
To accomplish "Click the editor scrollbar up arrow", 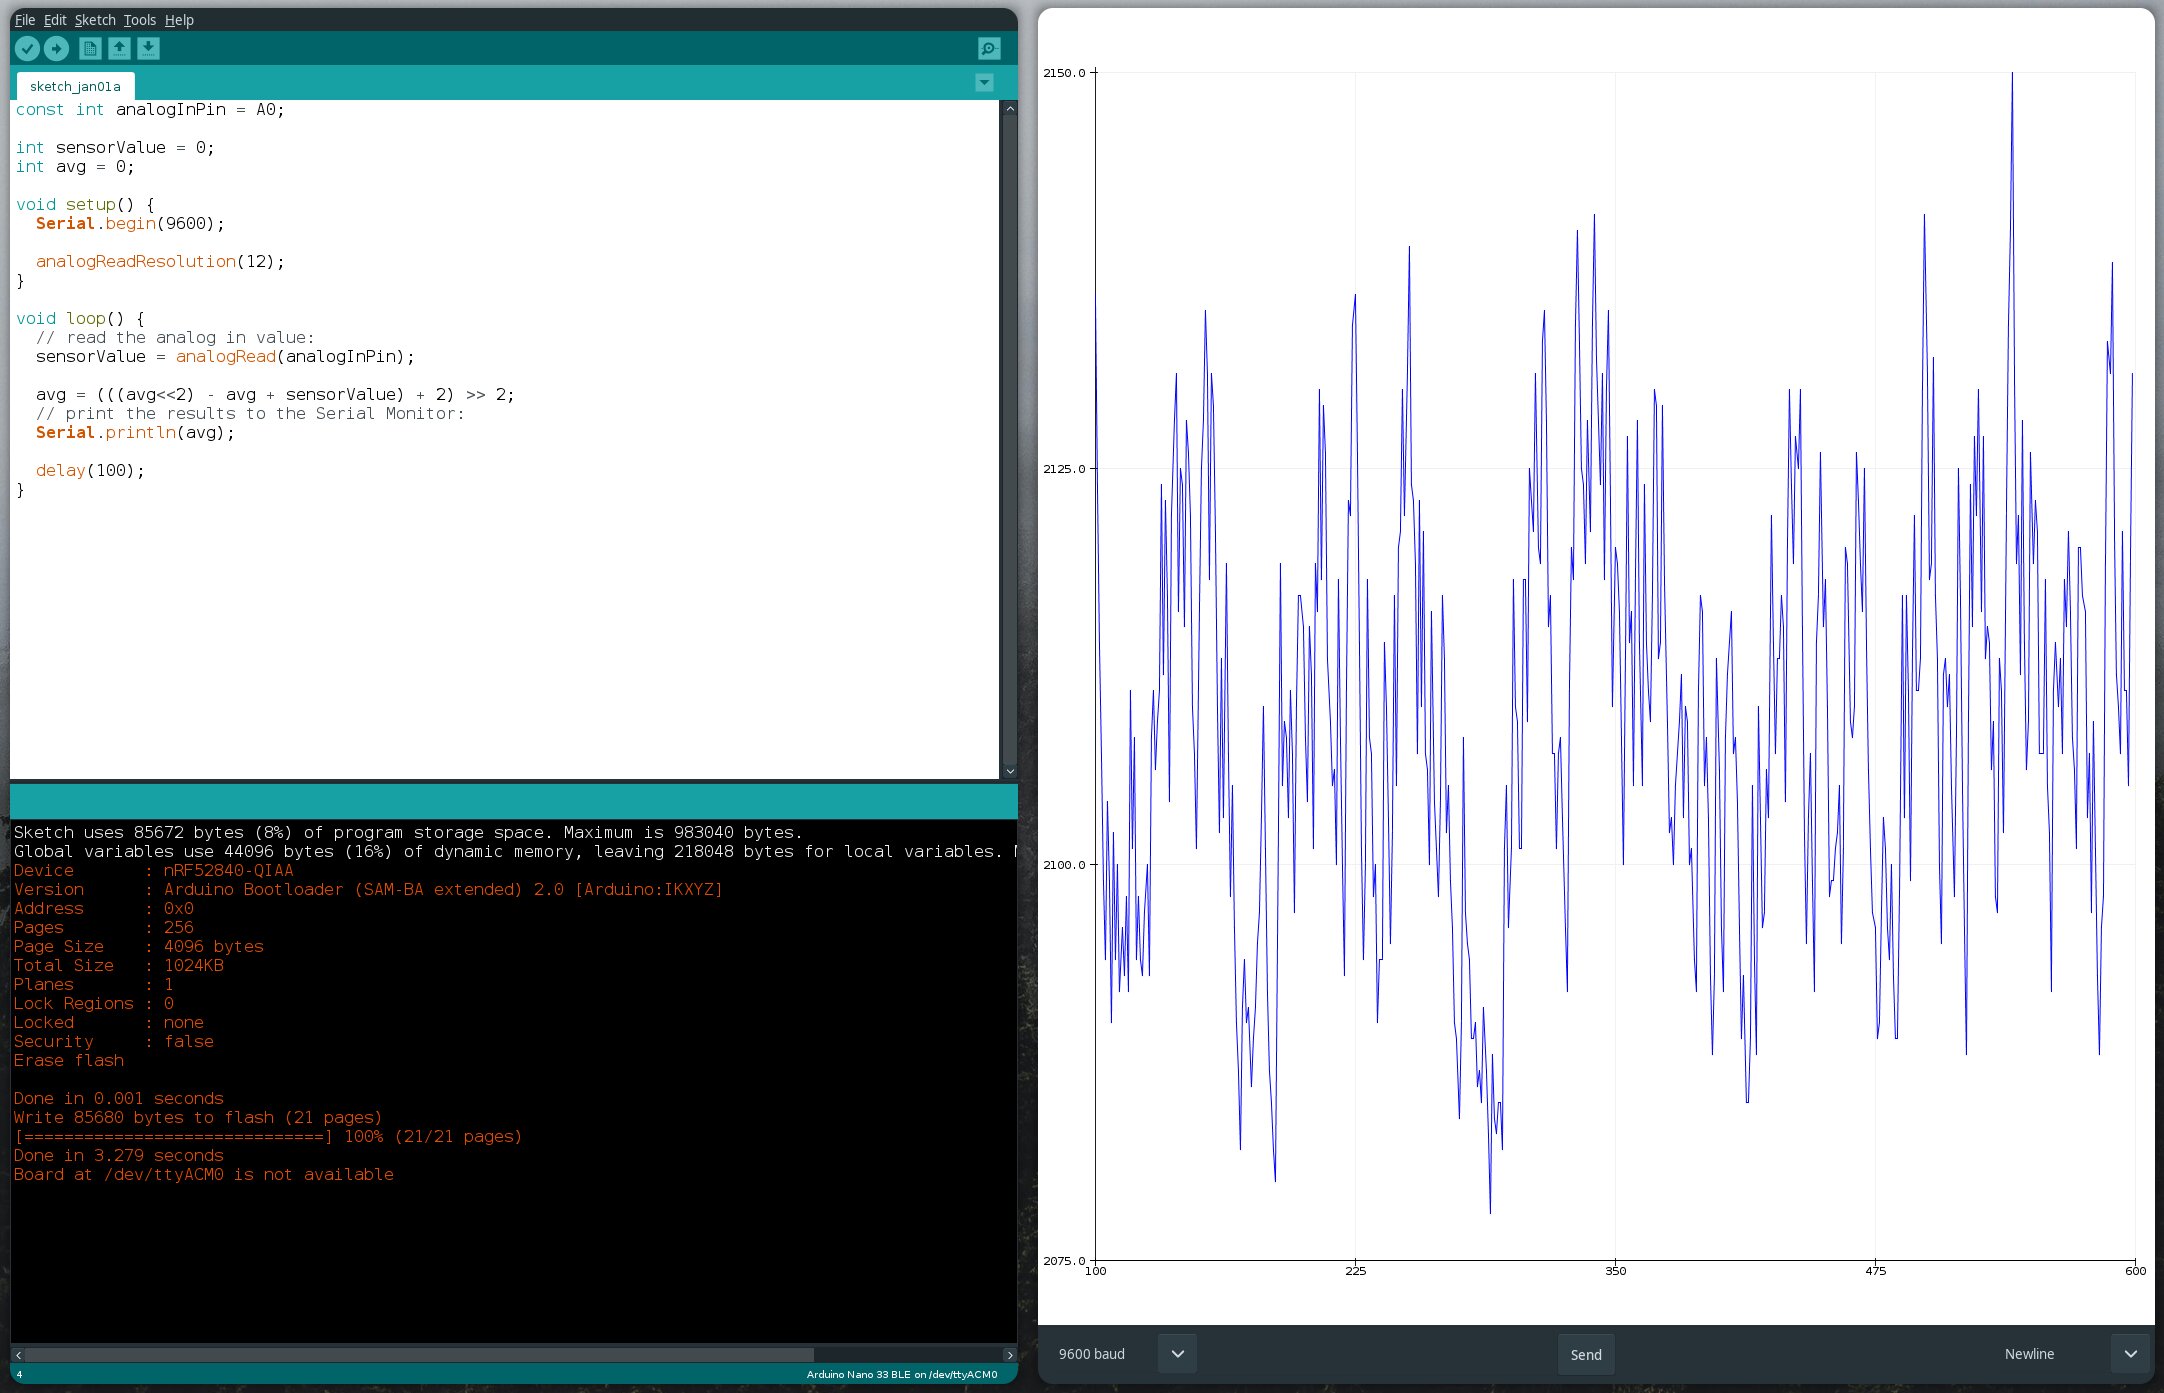I will click(x=1009, y=108).
